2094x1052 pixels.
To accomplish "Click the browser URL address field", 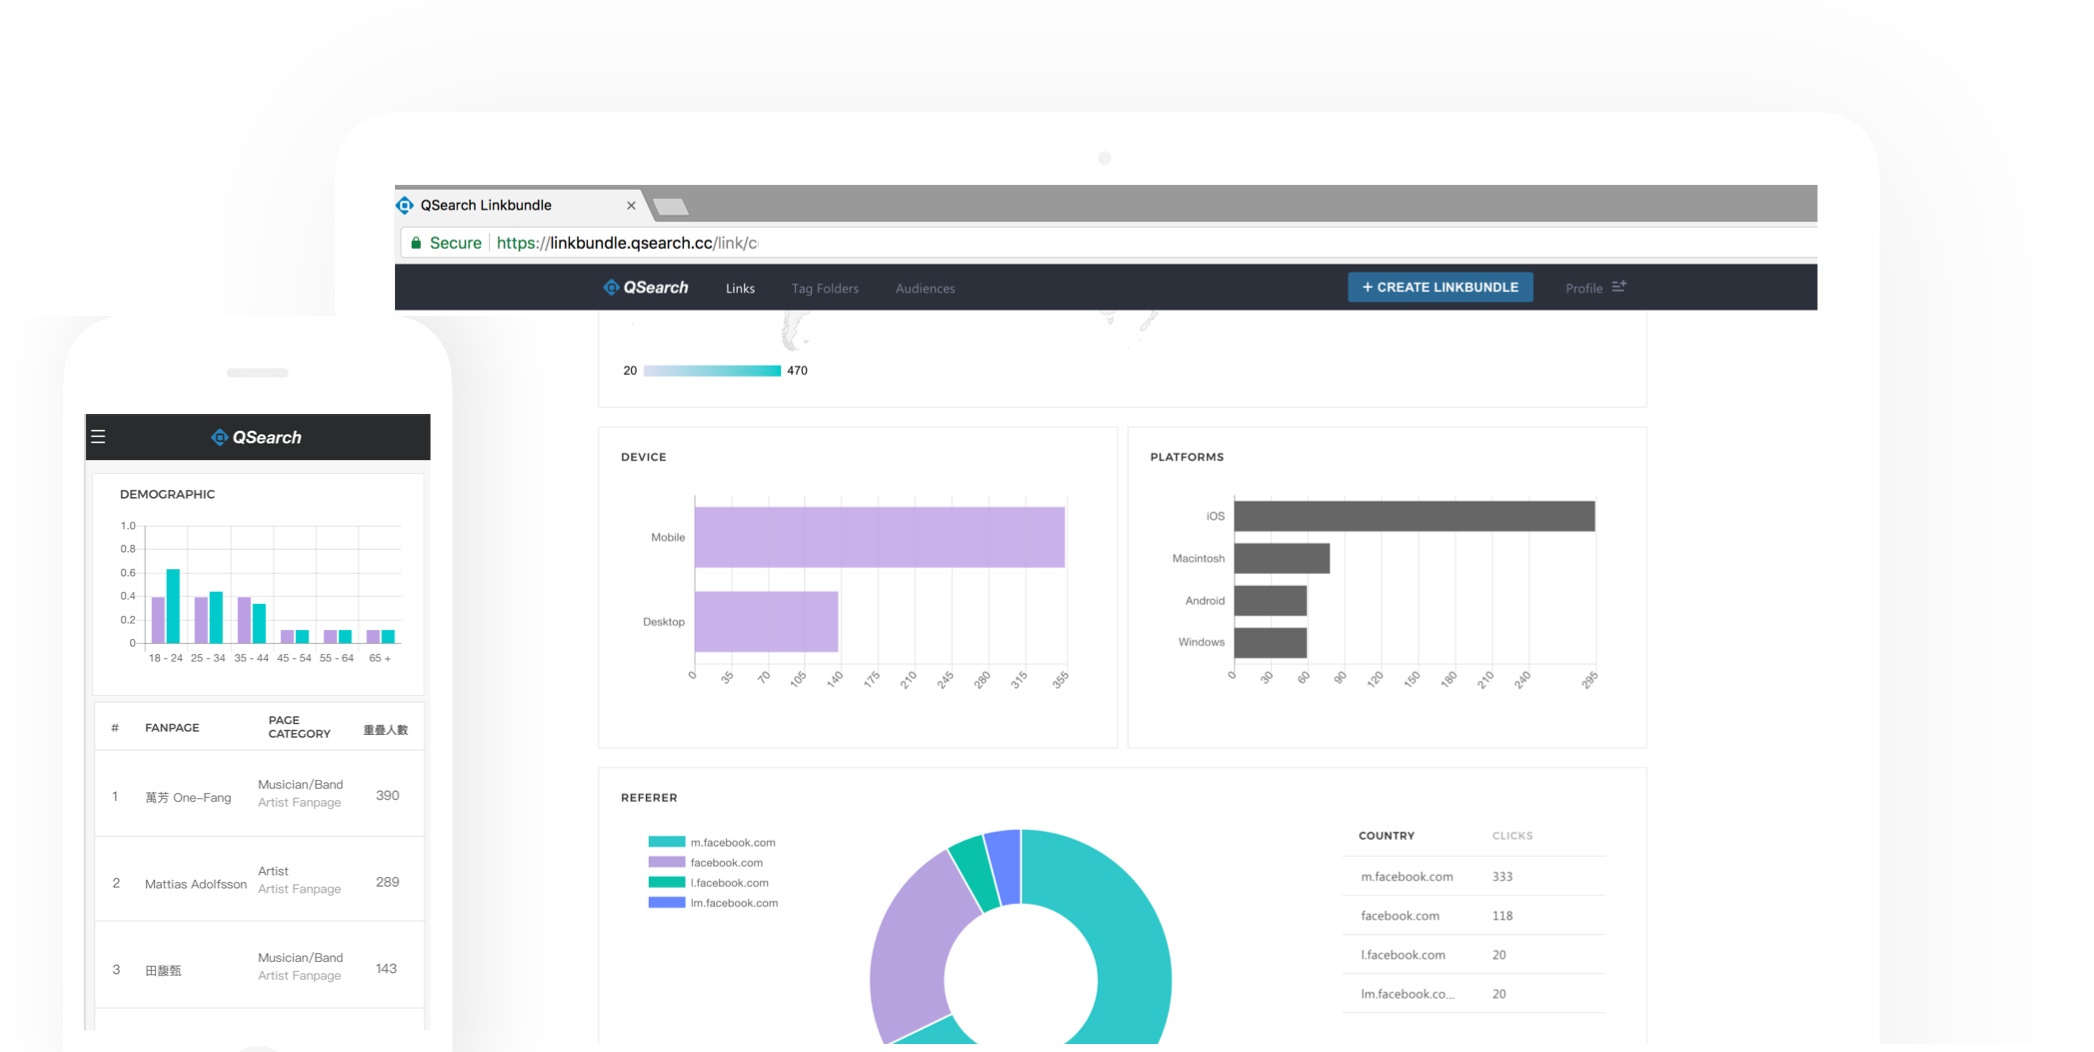I will coord(1100,243).
